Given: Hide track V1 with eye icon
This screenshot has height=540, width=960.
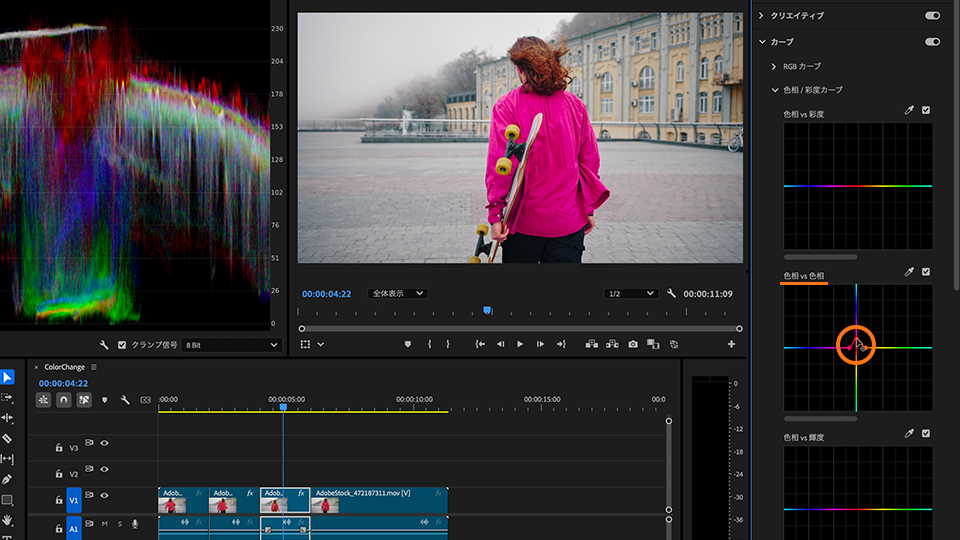Looking at the screenshot, I should tap(105, 495).
